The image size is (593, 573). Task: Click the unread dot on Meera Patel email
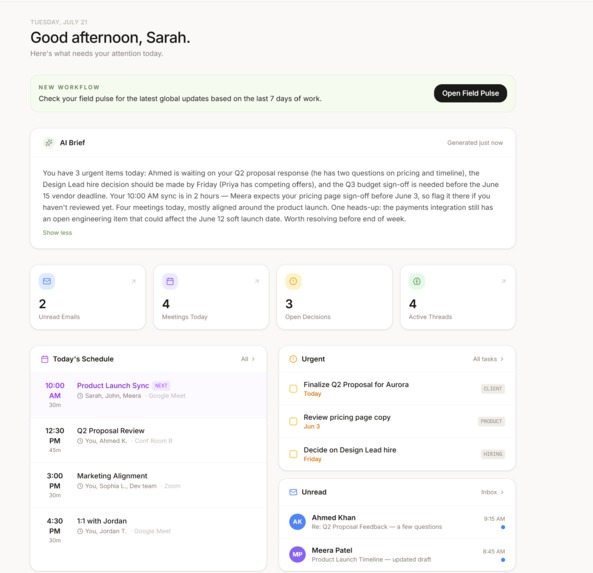point(503,560)
